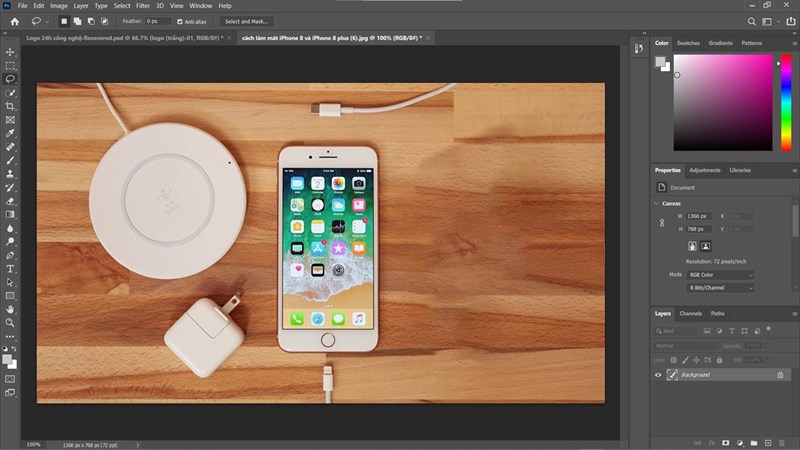
Task: Switch to the Swatches tab
Action: [688, 43]
